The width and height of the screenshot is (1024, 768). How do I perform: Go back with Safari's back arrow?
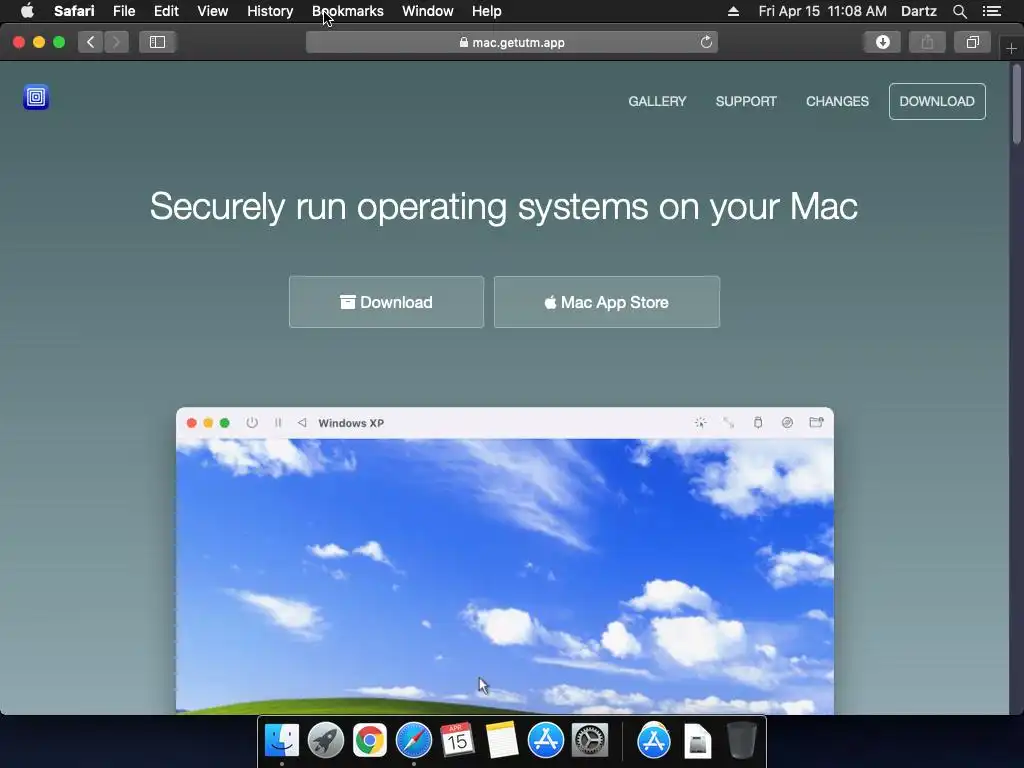tap(91, 42)
